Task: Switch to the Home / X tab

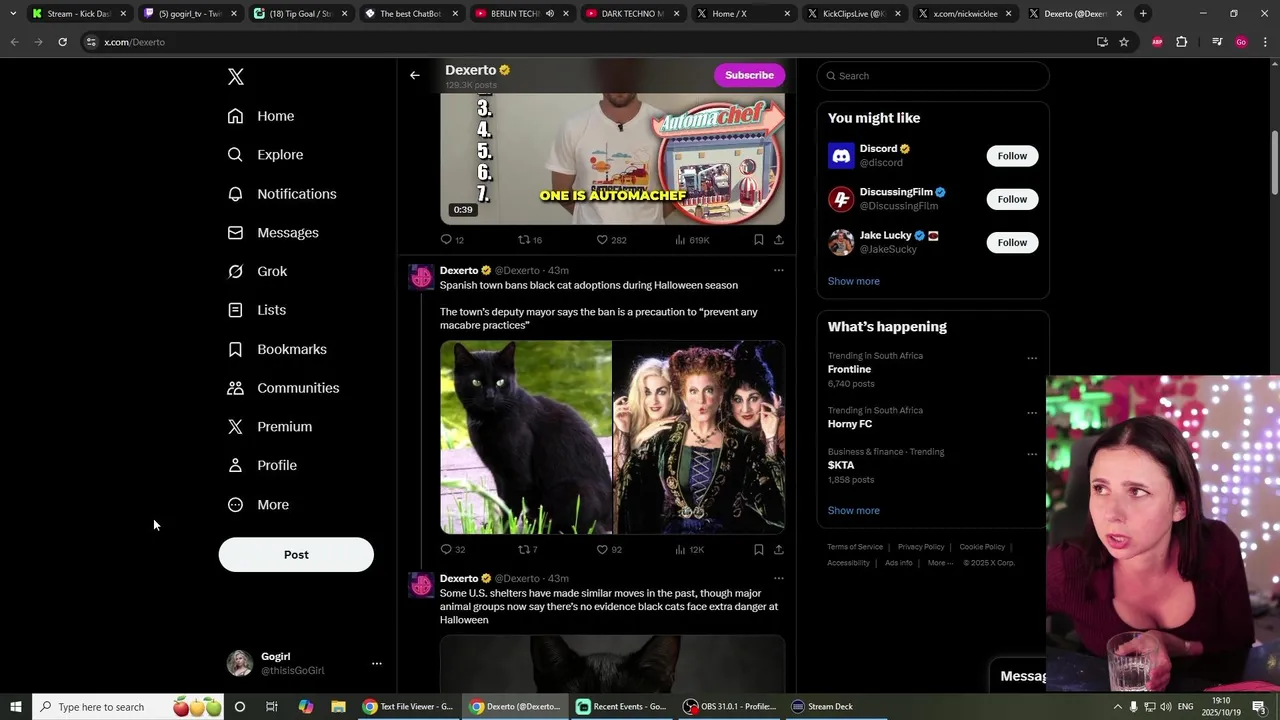Action: (x=729, y=14)
